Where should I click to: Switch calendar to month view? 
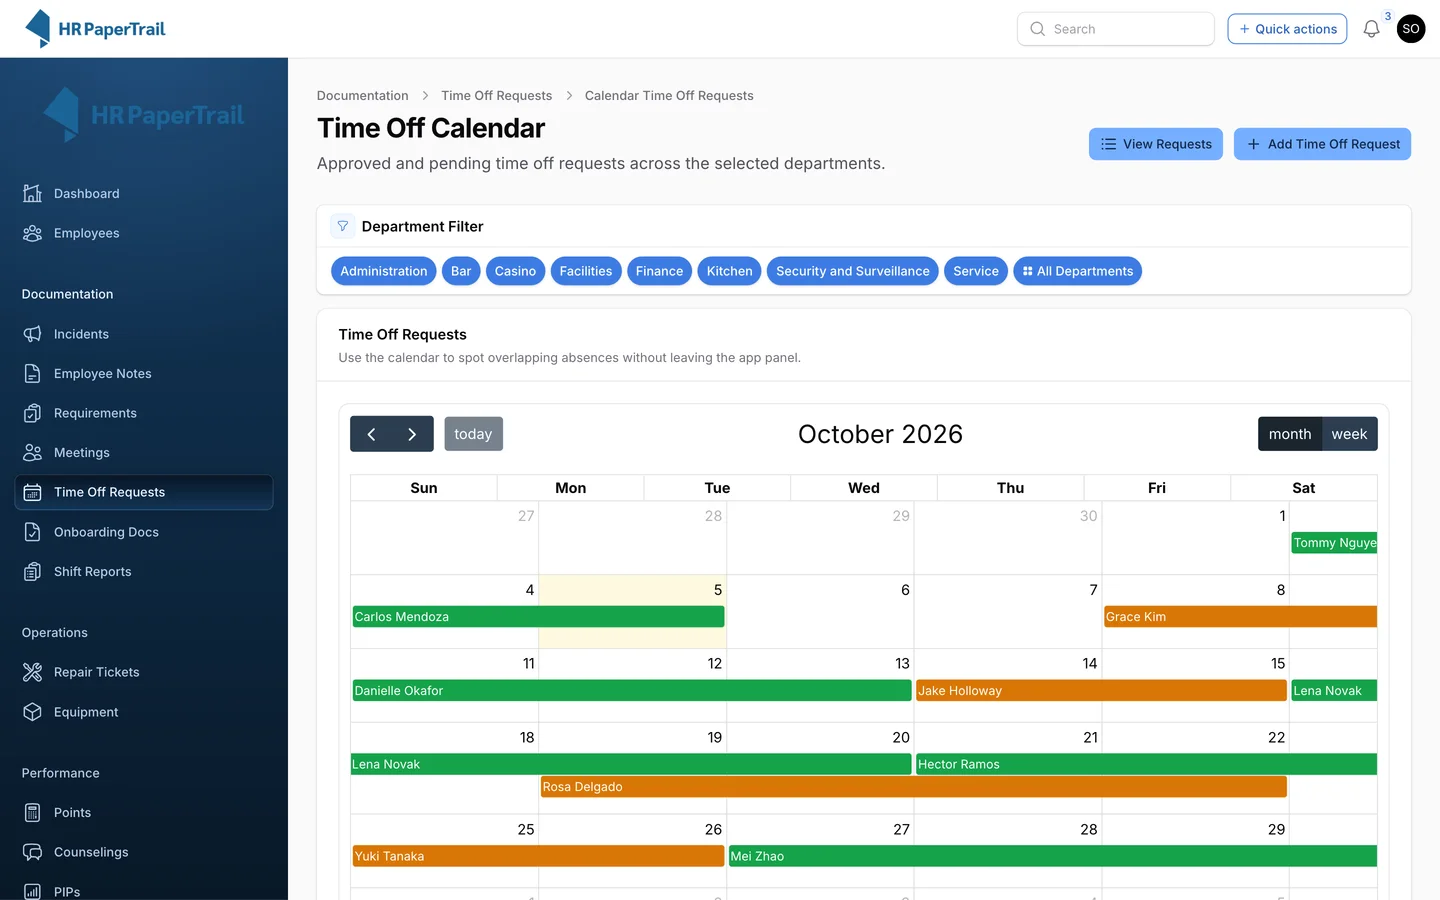[x=1290, y=434]
